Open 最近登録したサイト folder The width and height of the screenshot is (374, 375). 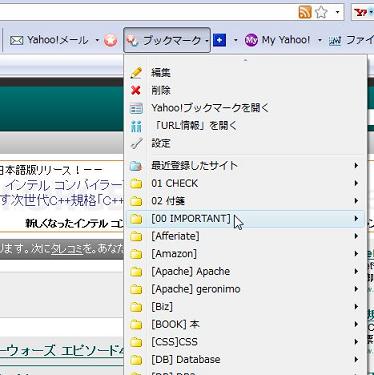245,165
